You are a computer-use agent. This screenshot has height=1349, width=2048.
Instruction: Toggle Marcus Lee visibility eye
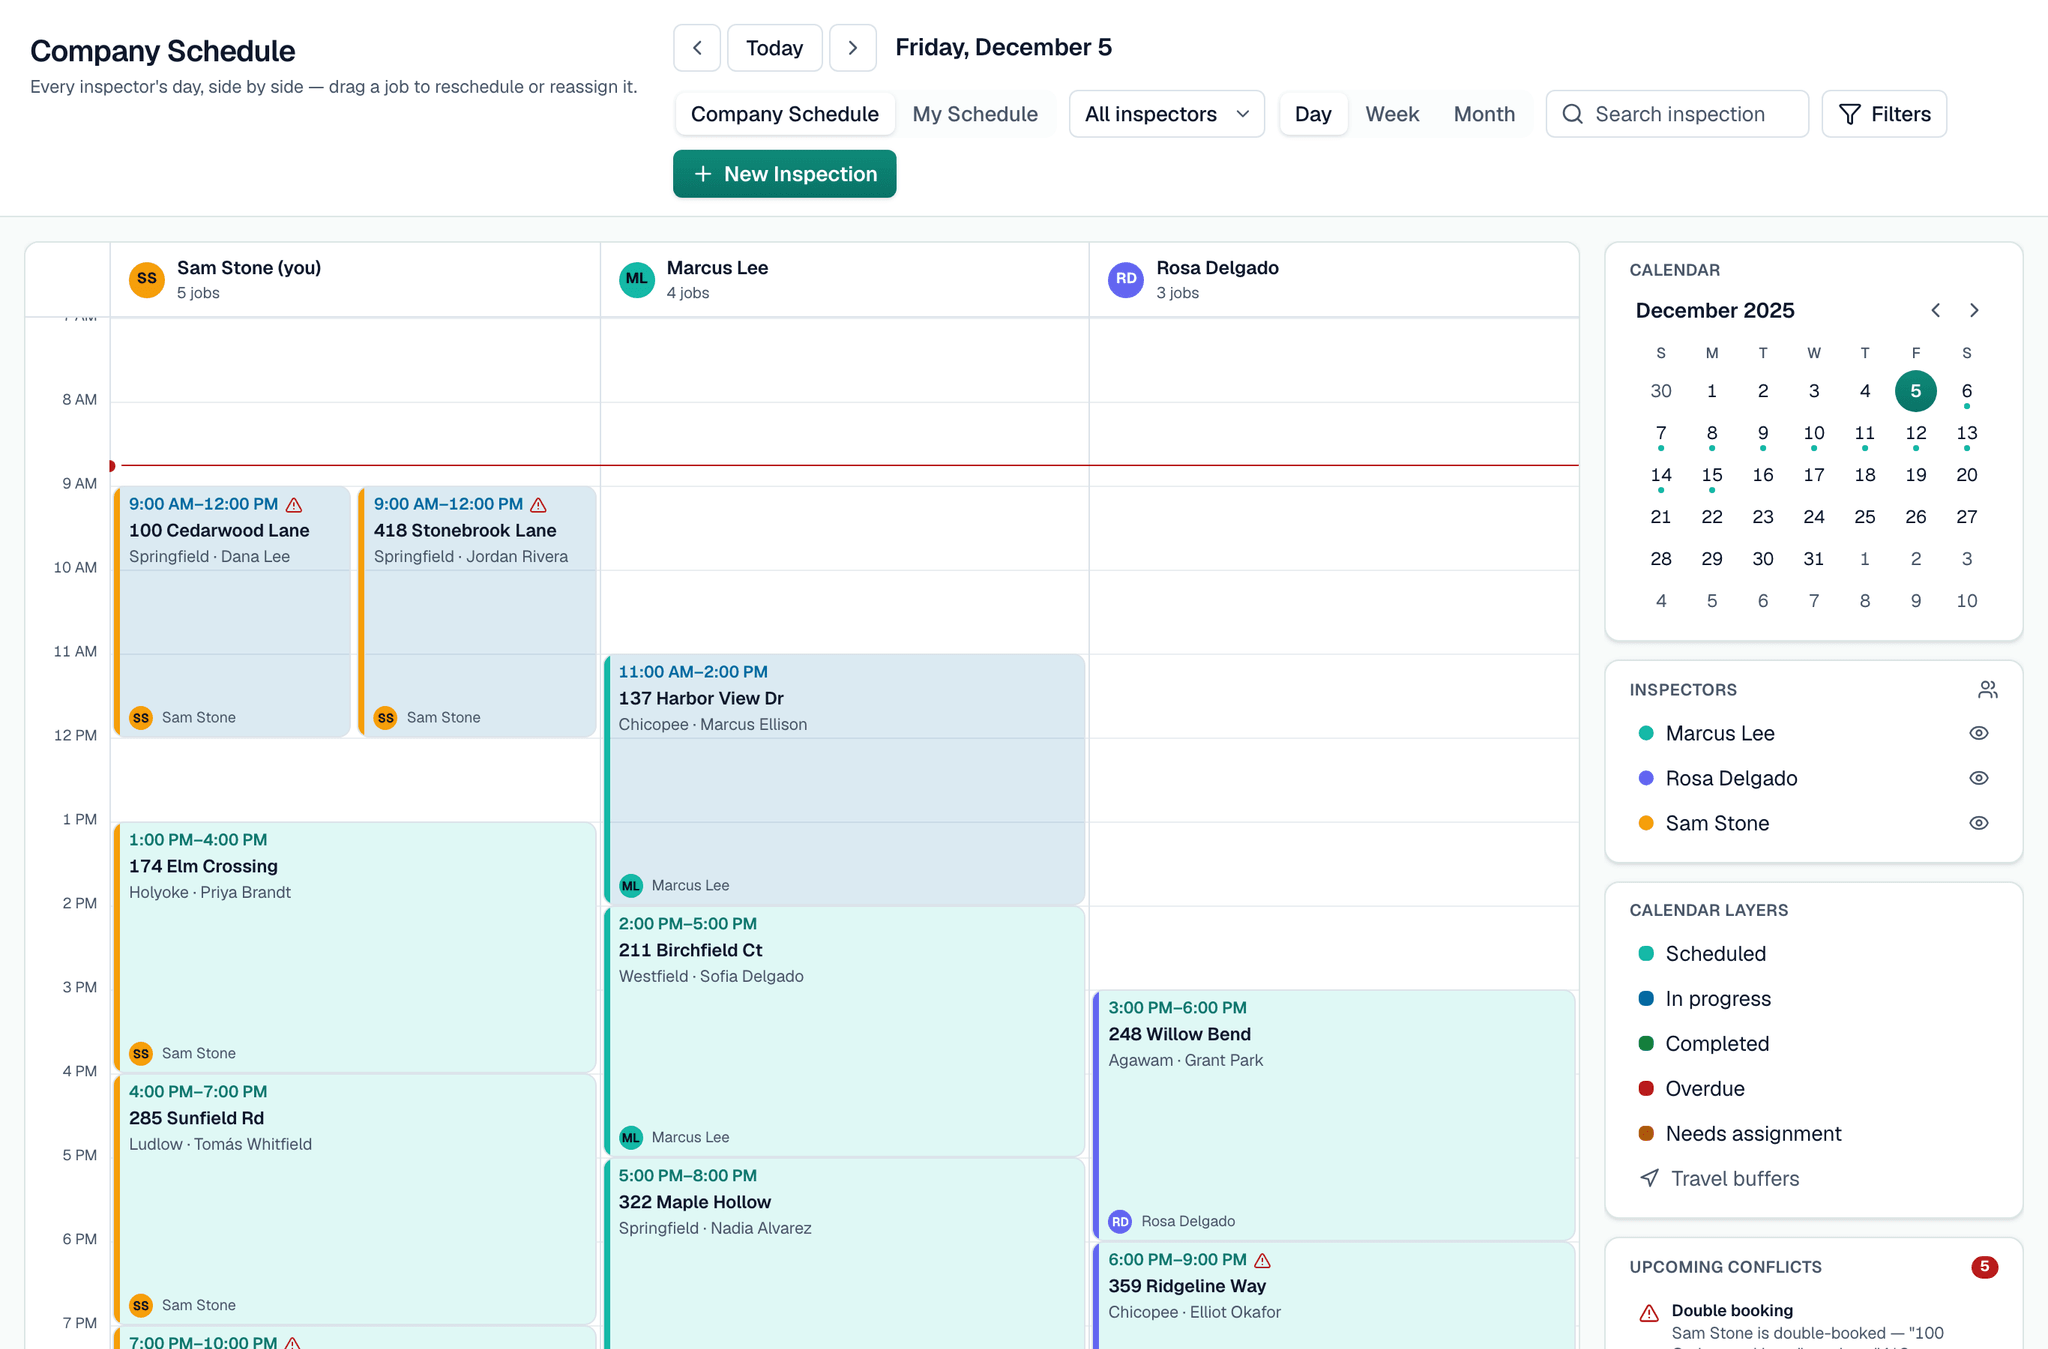point(1978,733)
